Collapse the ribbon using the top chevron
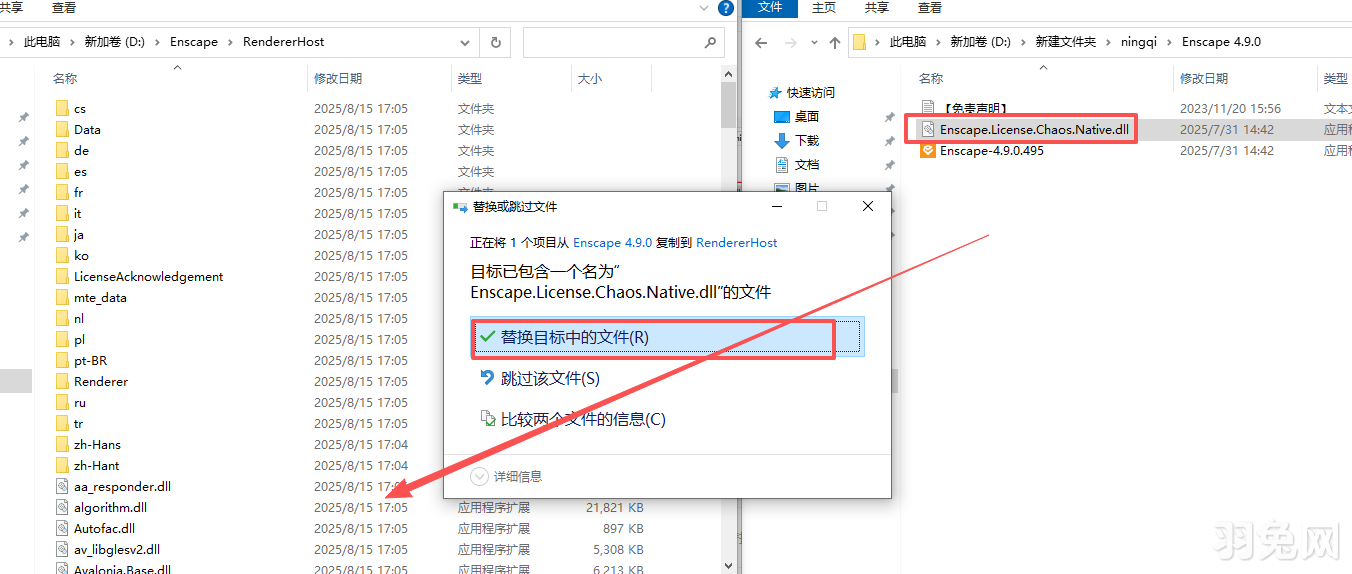Screen dimensions: 1352x574 pos(704,8)
